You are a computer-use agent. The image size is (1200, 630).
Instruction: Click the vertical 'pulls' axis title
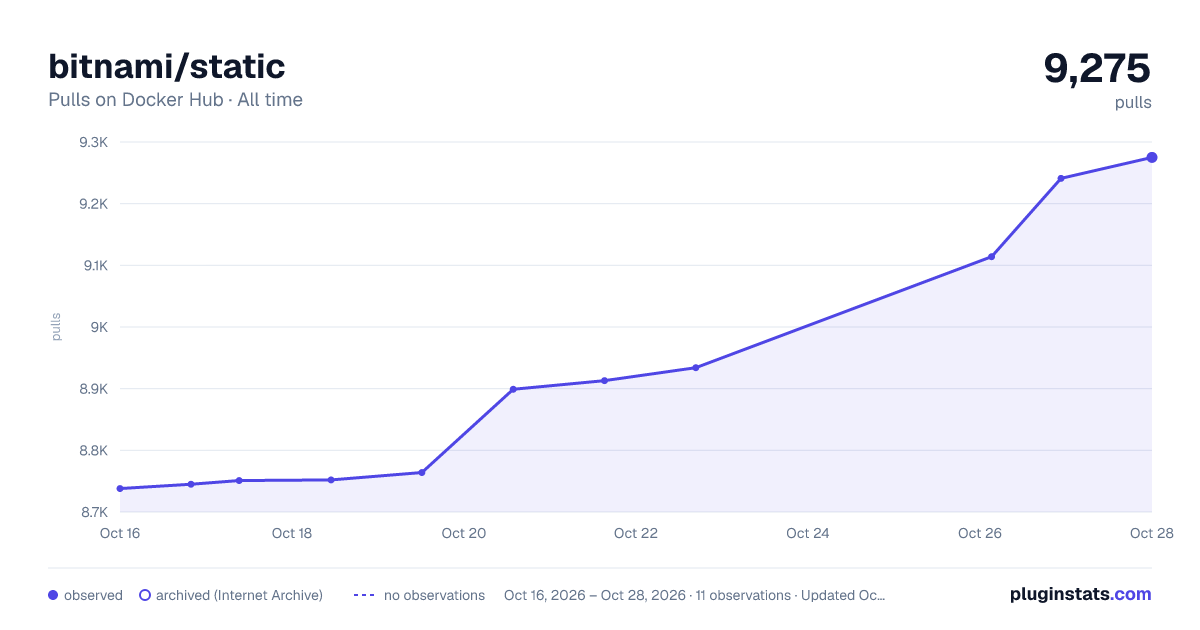(56, 327)
